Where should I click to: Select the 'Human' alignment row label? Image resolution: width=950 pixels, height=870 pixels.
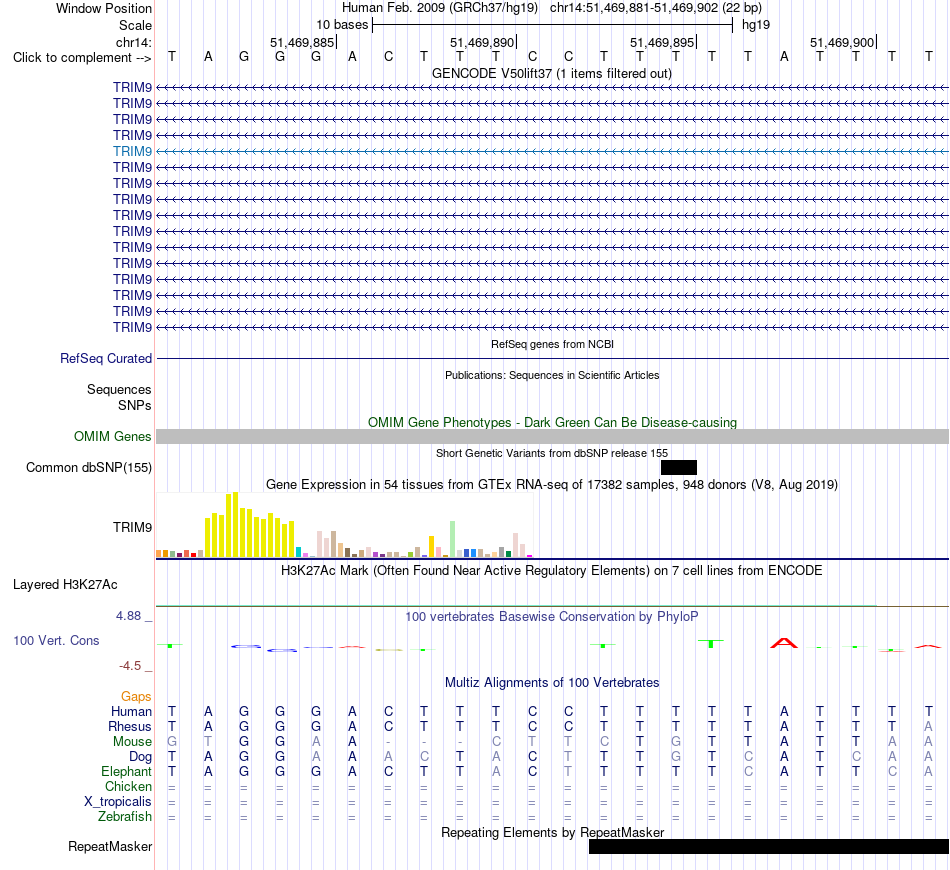131,712
